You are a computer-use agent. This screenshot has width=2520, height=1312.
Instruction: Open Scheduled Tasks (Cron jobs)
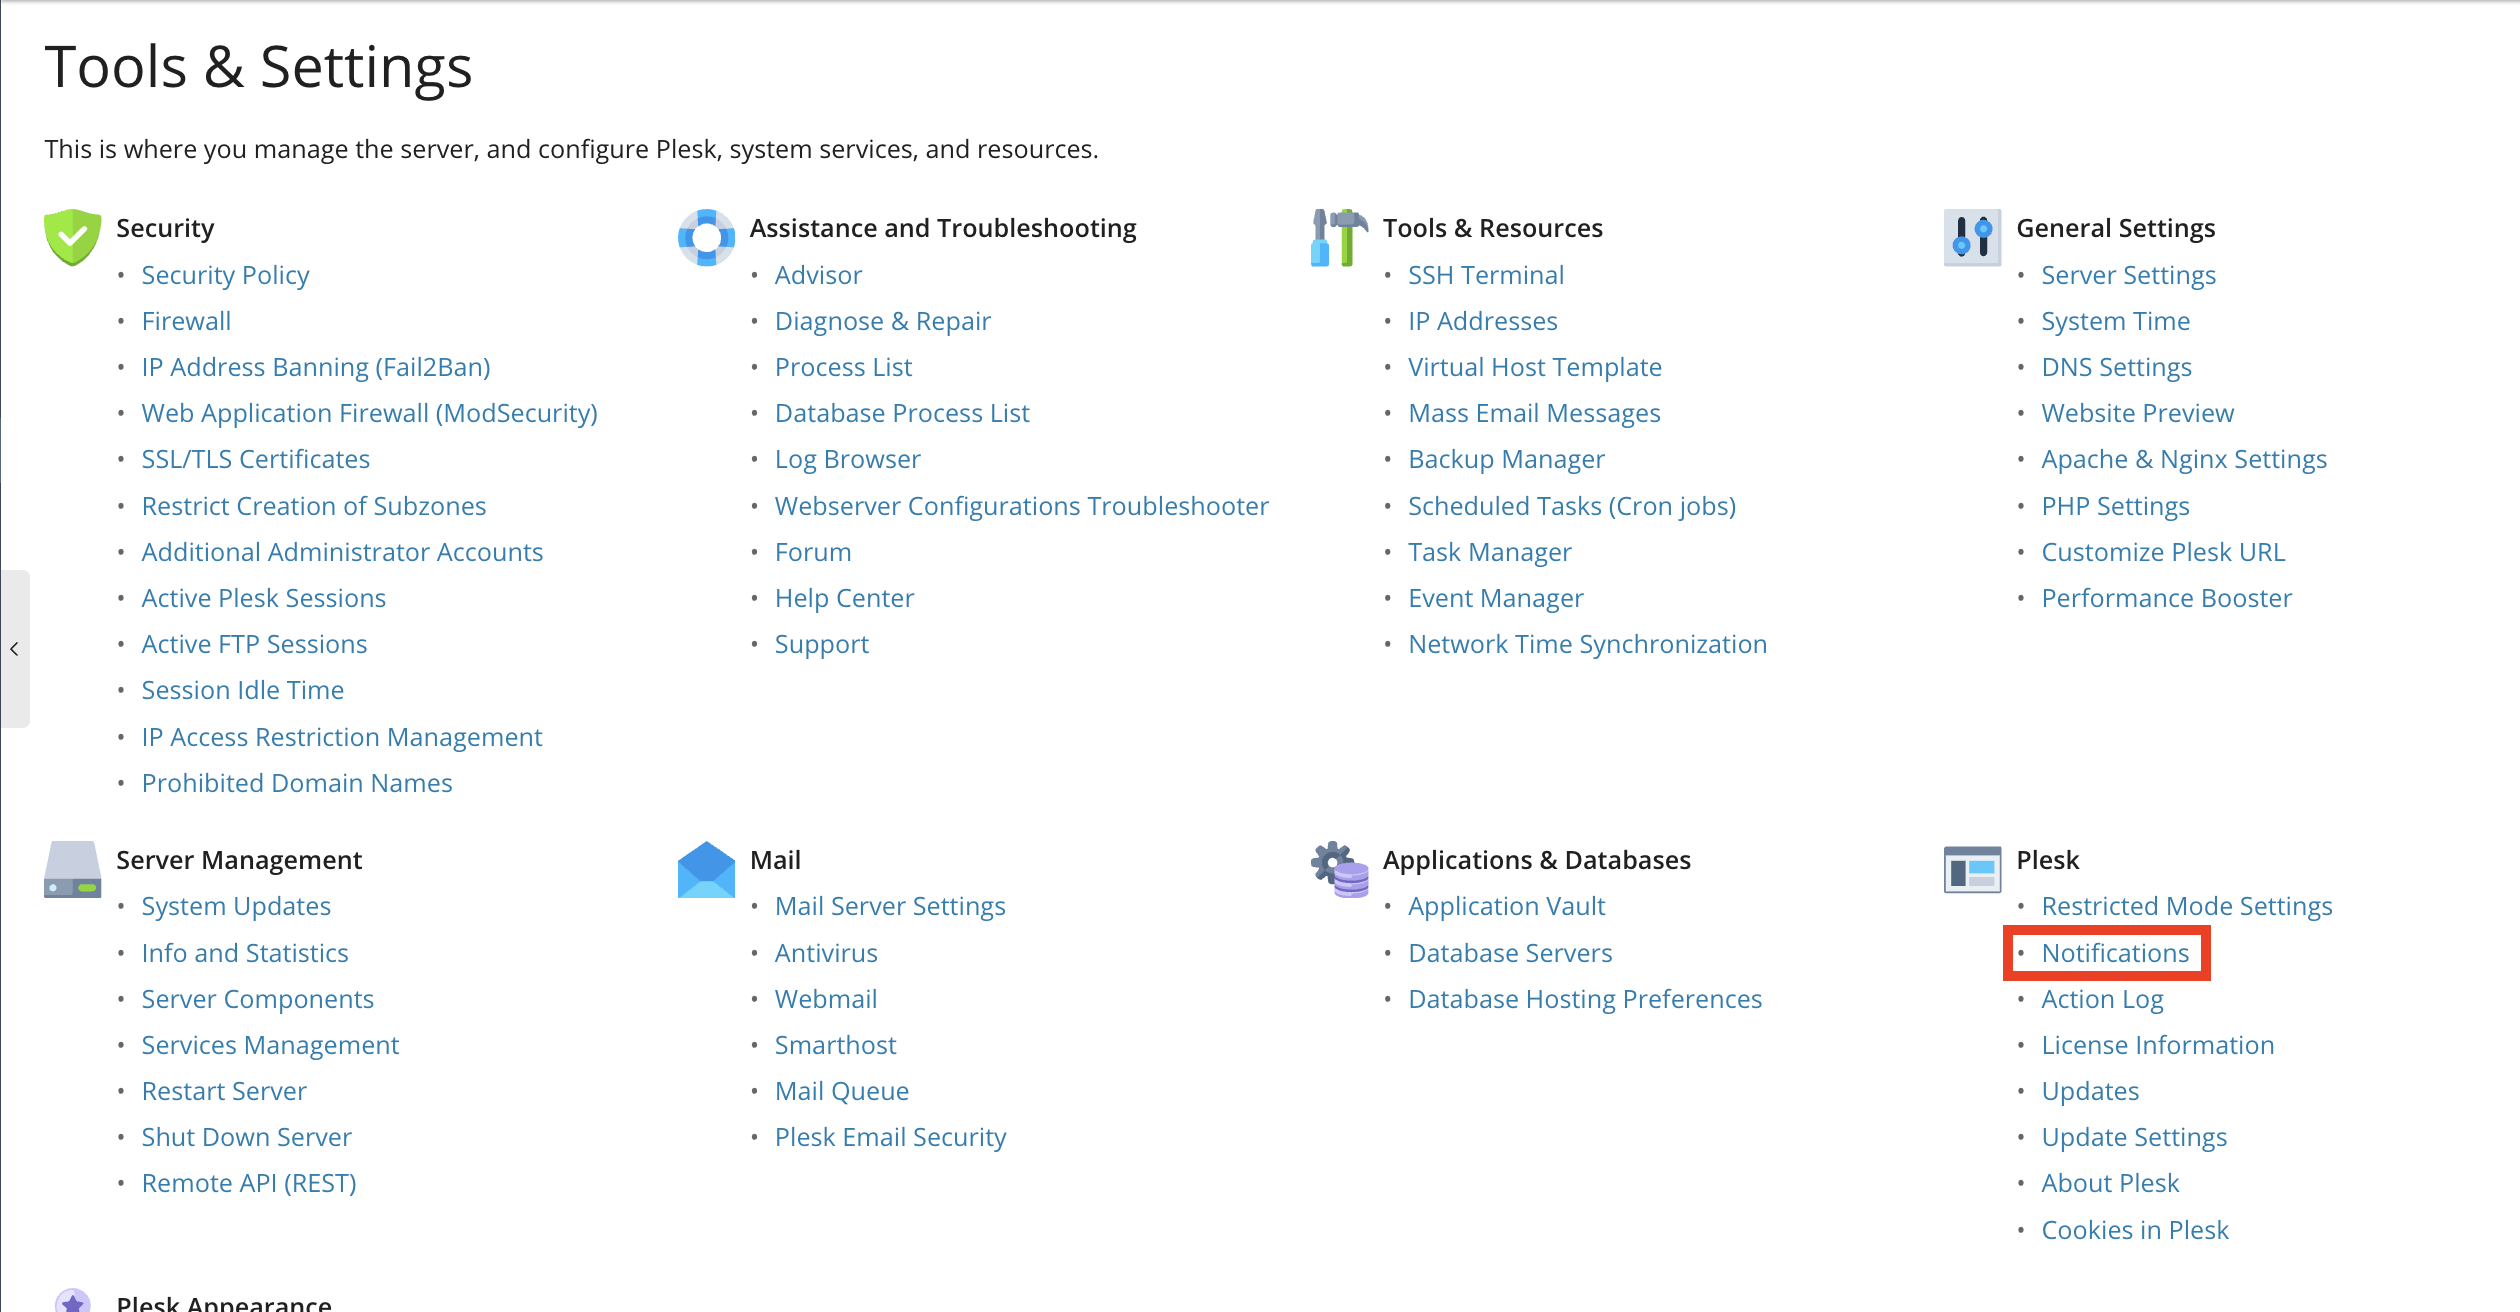[1572, 506]
